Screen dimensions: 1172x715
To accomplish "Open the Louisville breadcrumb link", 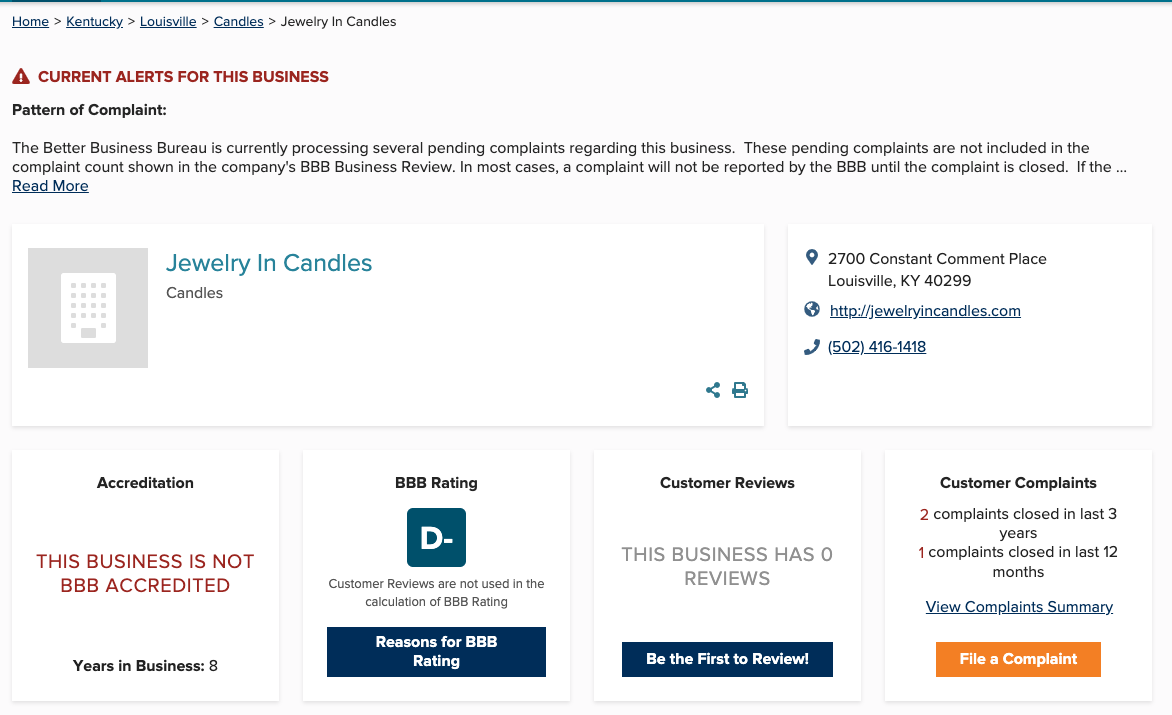I will (x=168, y=22).
